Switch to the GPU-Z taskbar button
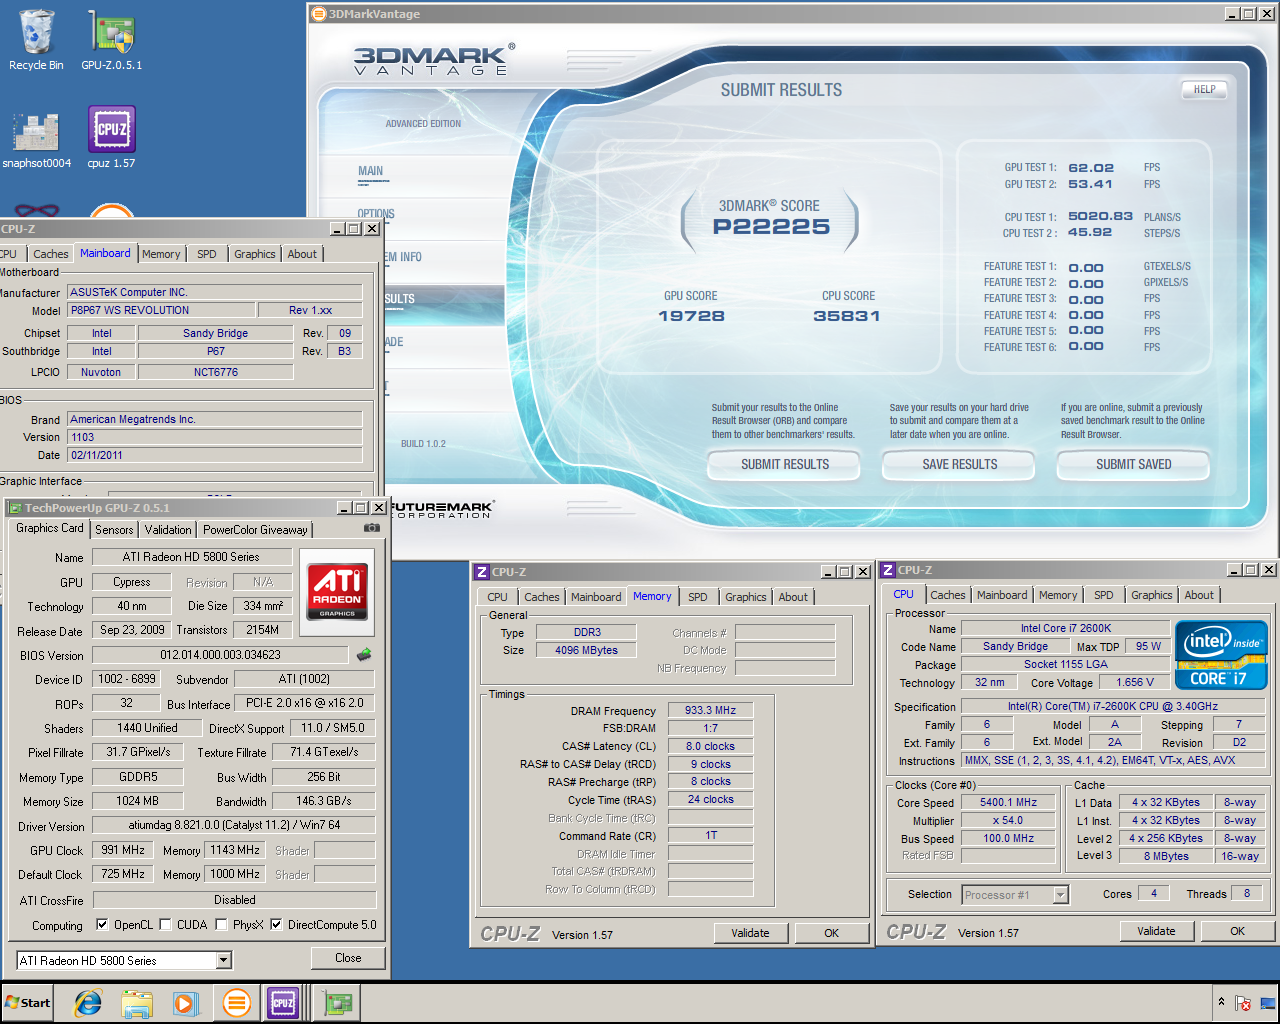The height and width of the screenshot is (1024, 1280). coord(337,1003)
